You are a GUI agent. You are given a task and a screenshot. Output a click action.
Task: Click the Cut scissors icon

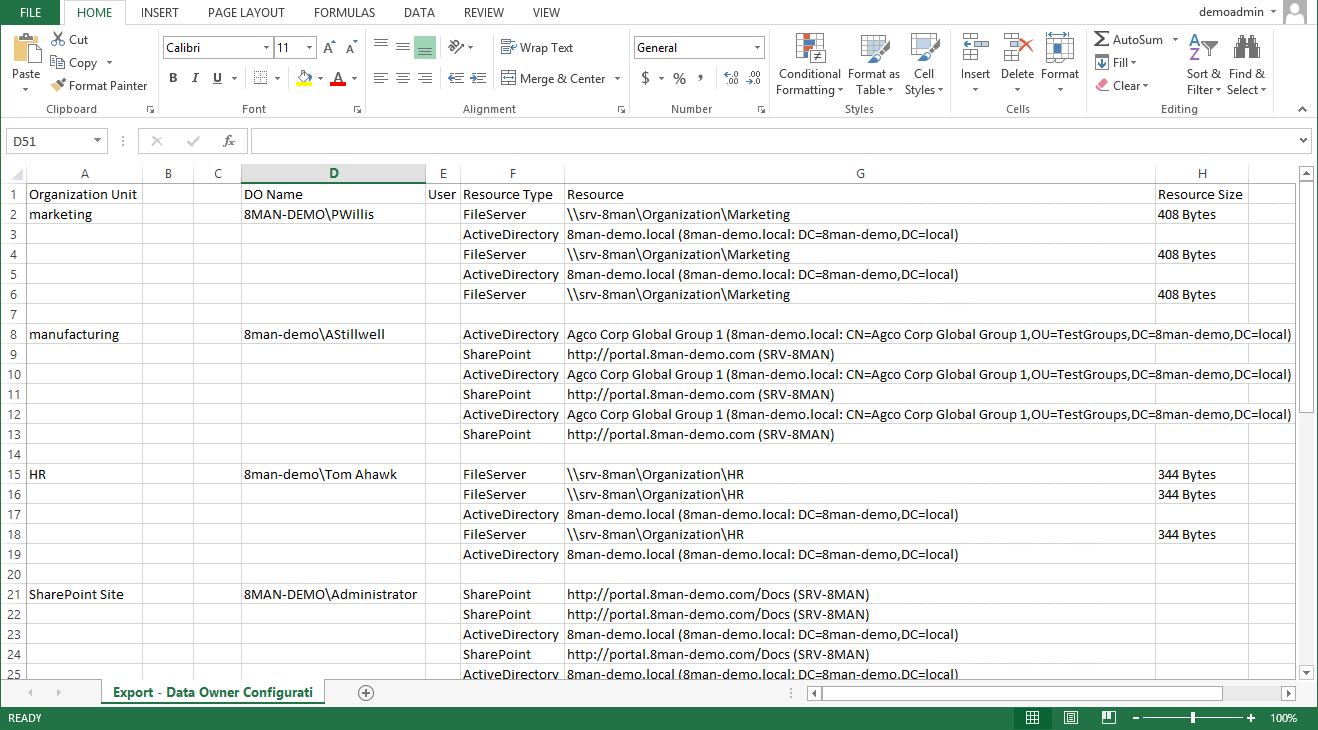[58, 40]
